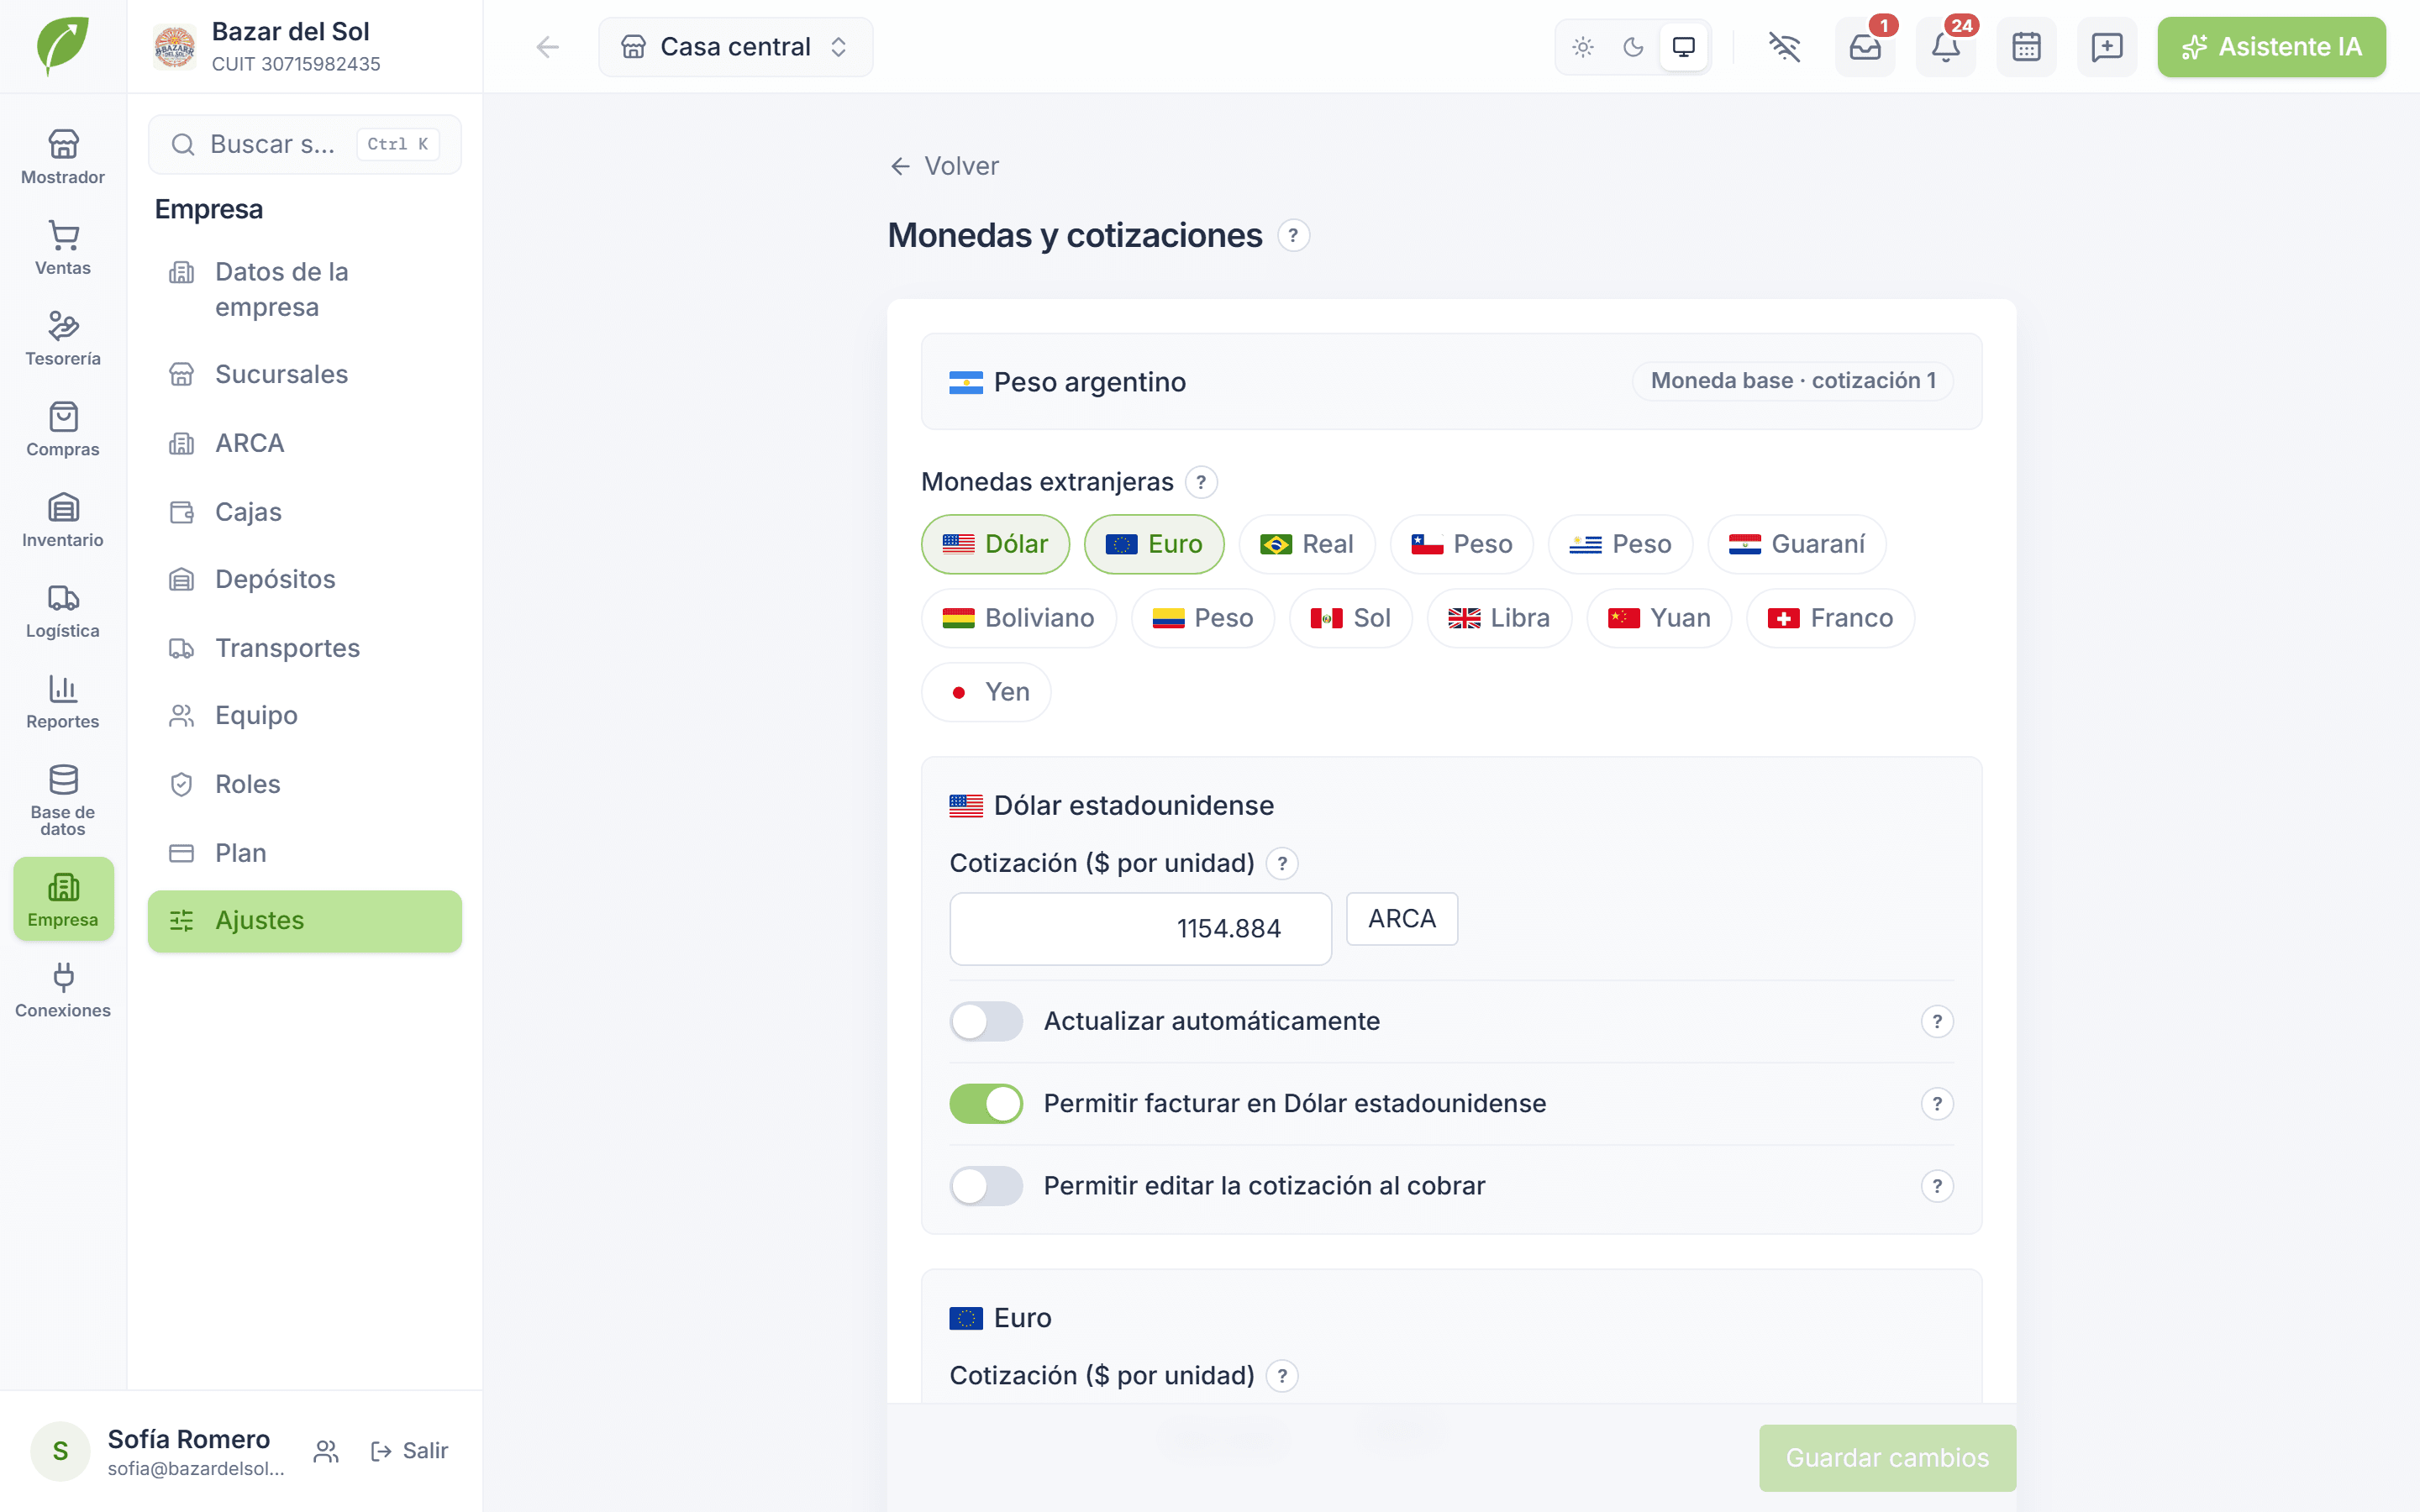
Task: Click the Buscar search field
Action: click(305, 144)
